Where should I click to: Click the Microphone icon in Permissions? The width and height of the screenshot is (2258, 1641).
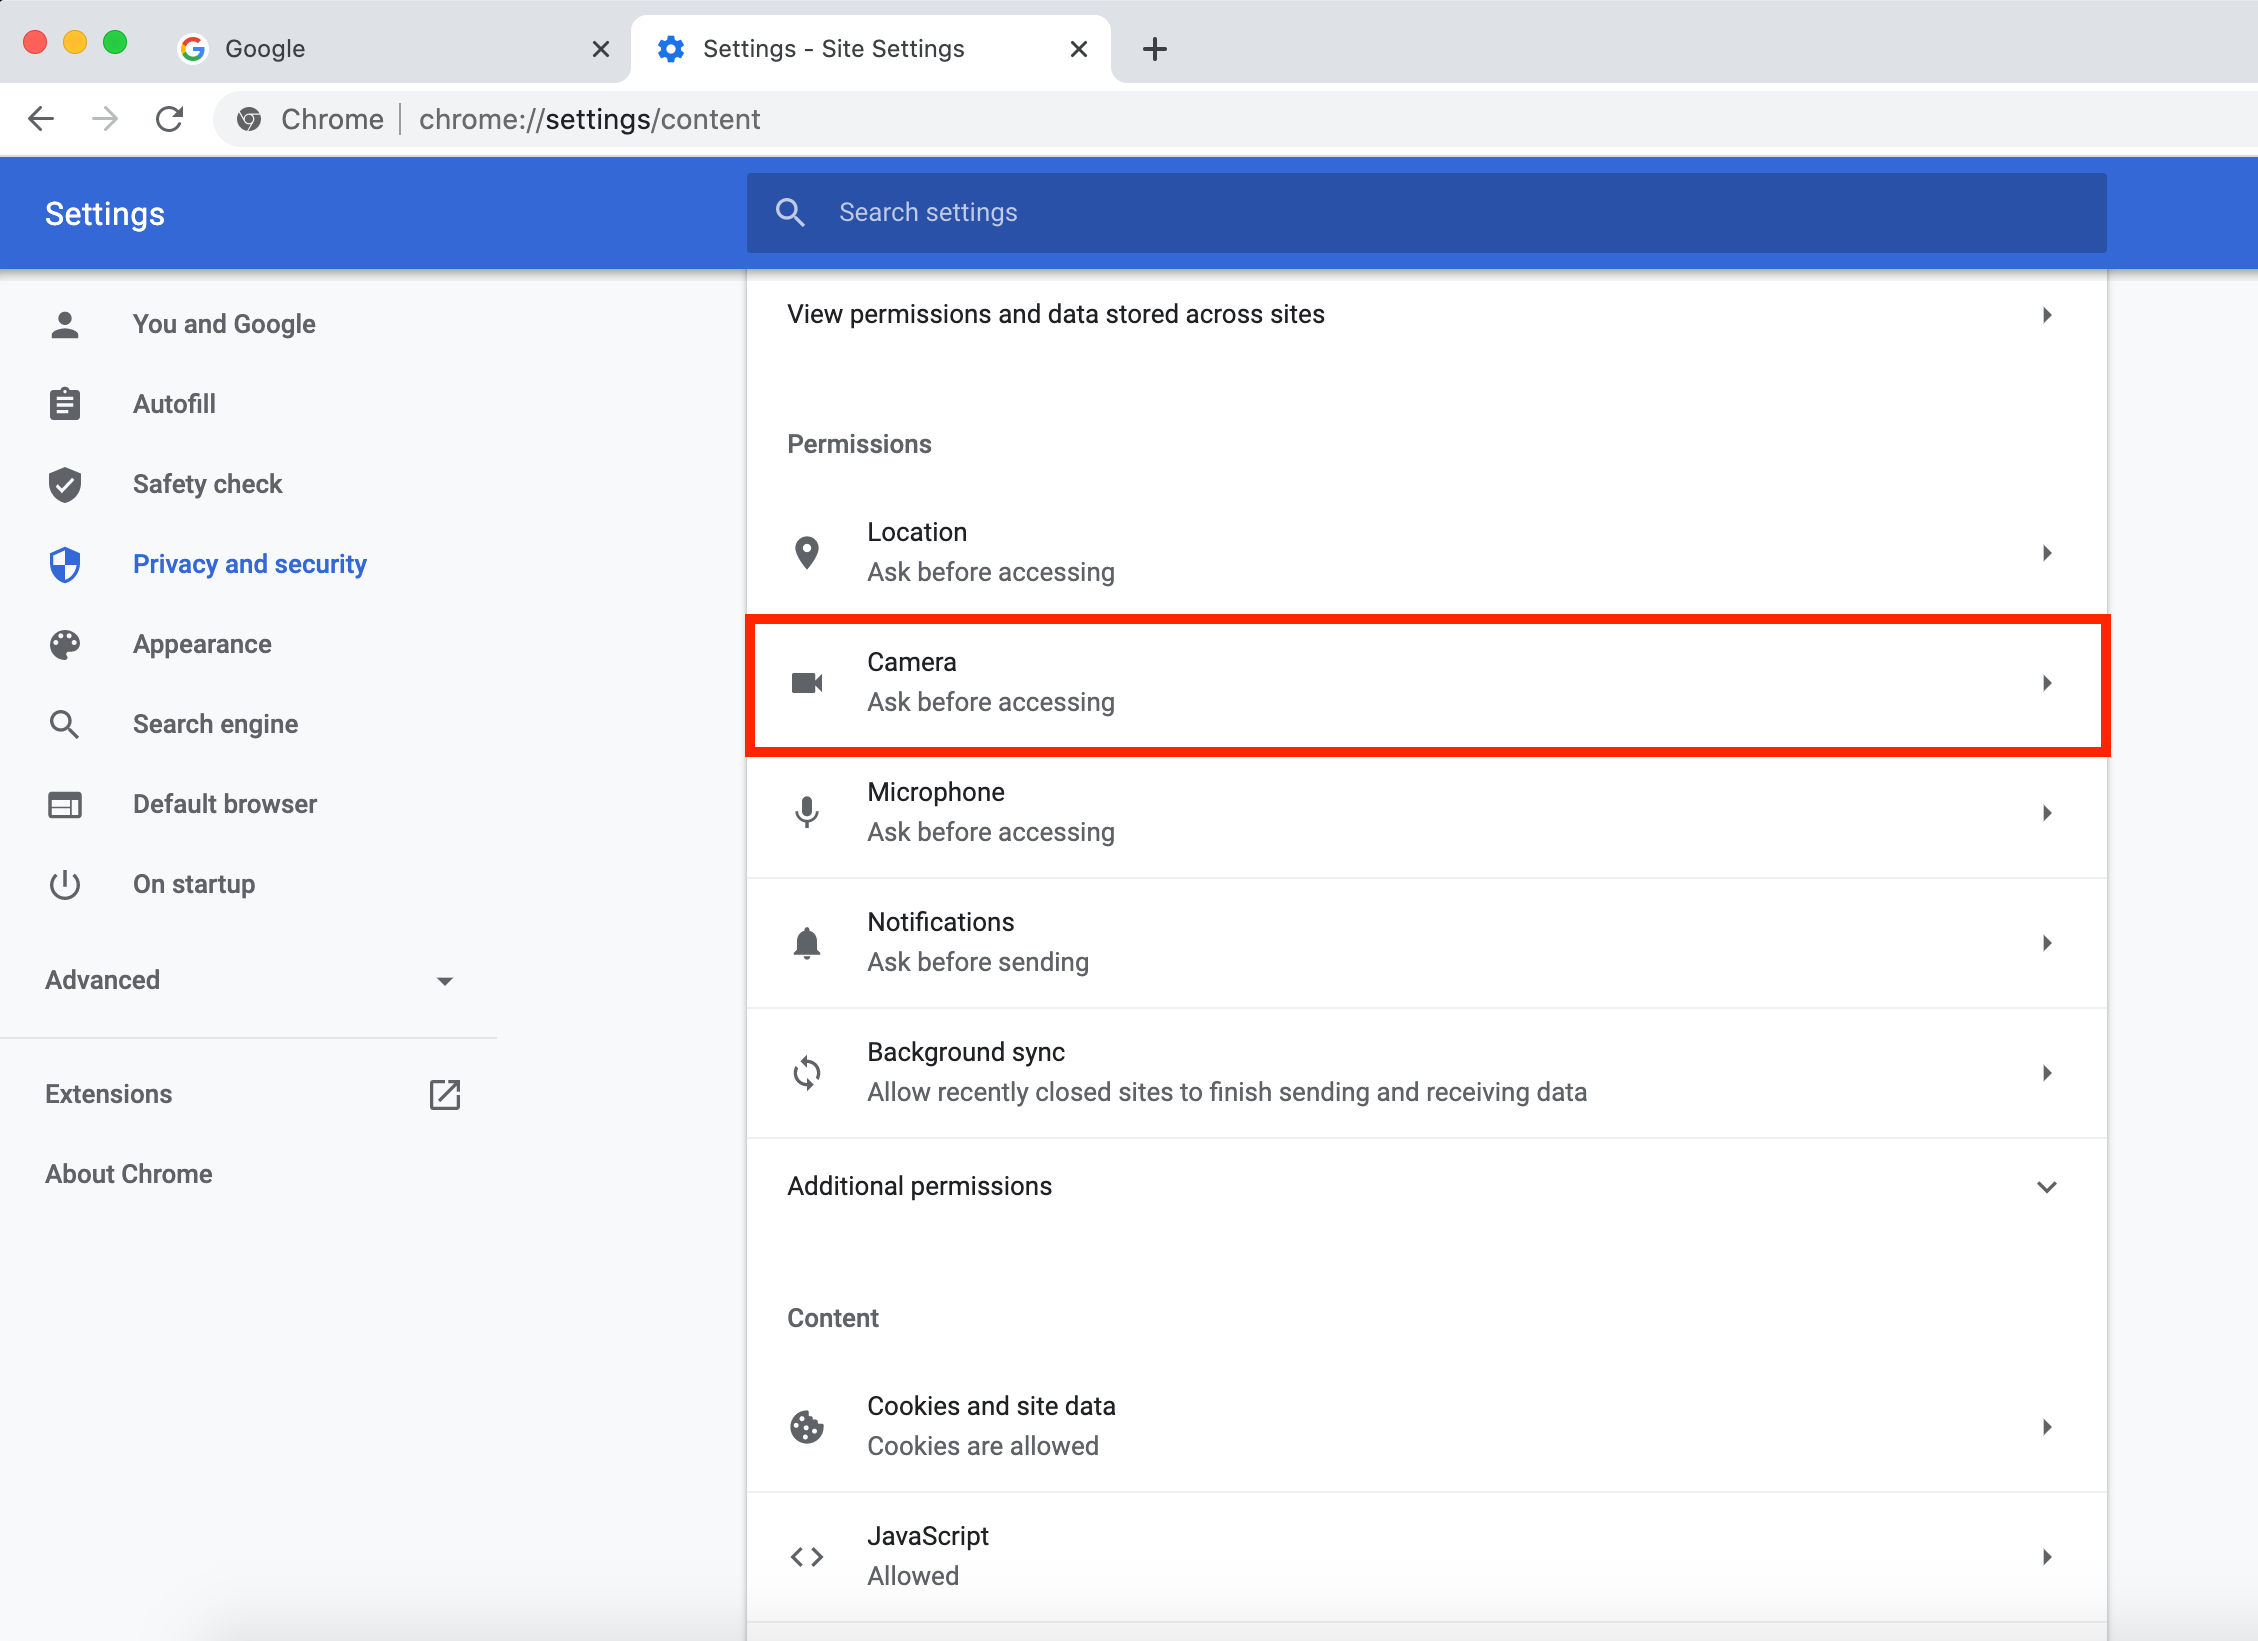(x=806, y=812)
